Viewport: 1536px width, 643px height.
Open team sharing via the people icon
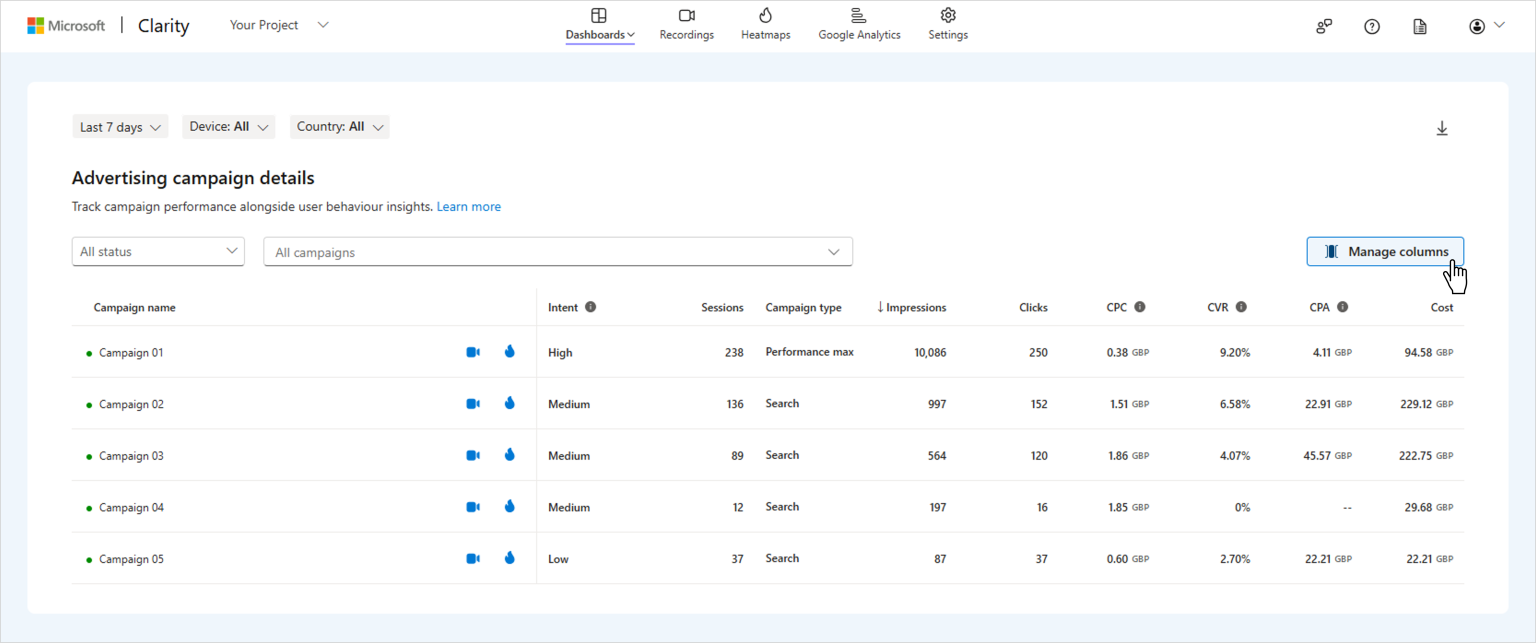coord(1323,26)
